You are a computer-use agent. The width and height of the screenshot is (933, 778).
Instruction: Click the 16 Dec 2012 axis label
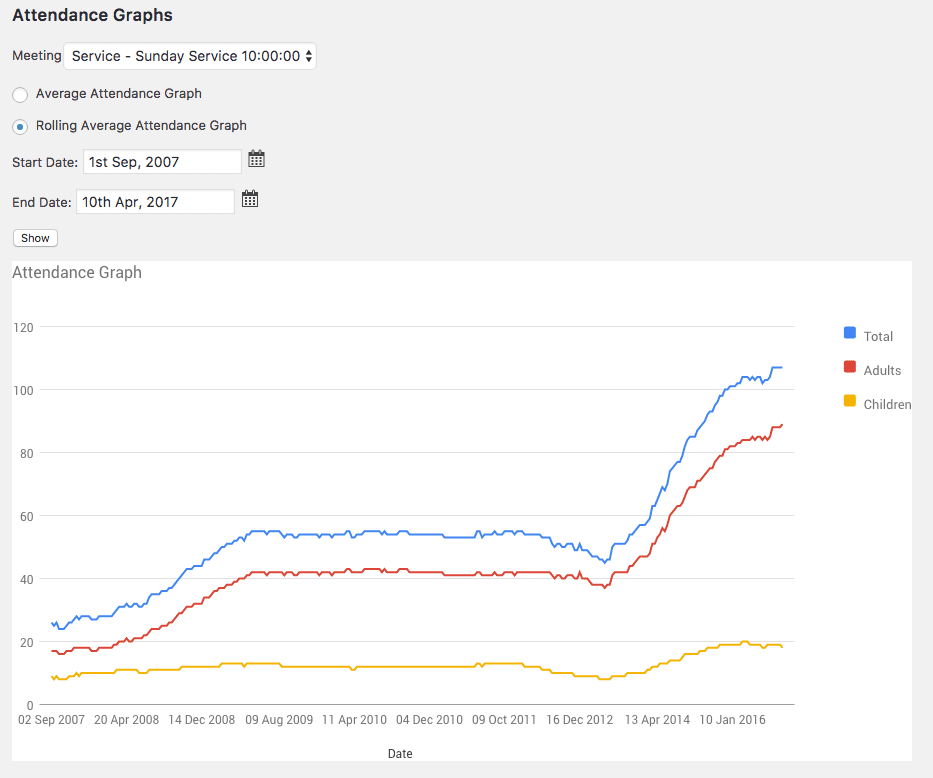point(580,719)
